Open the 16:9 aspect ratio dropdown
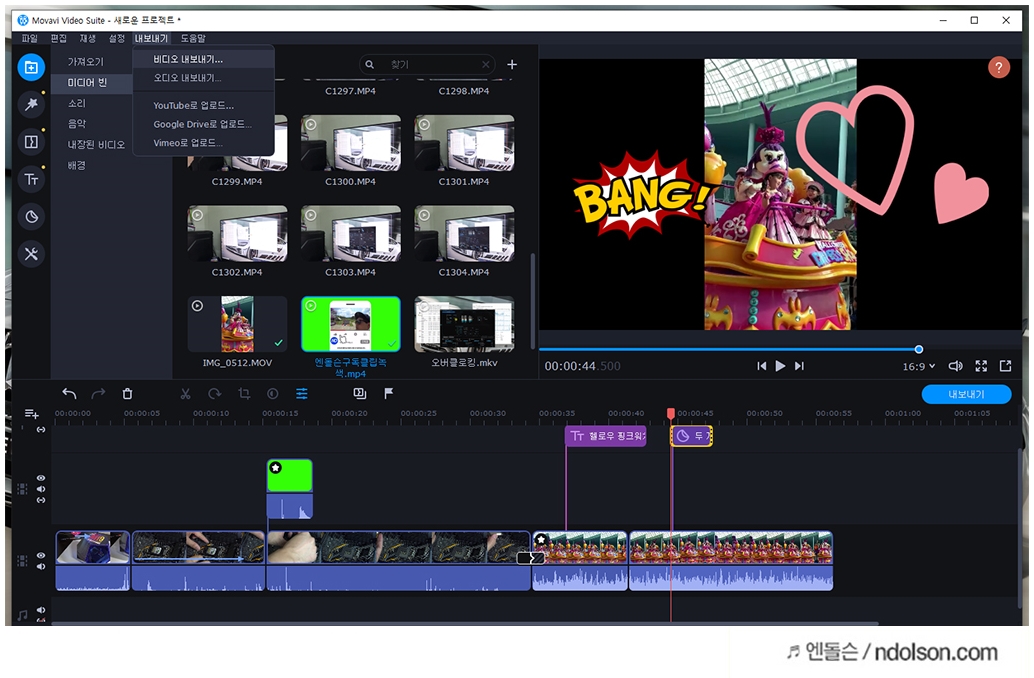 (x=919, y=366)
